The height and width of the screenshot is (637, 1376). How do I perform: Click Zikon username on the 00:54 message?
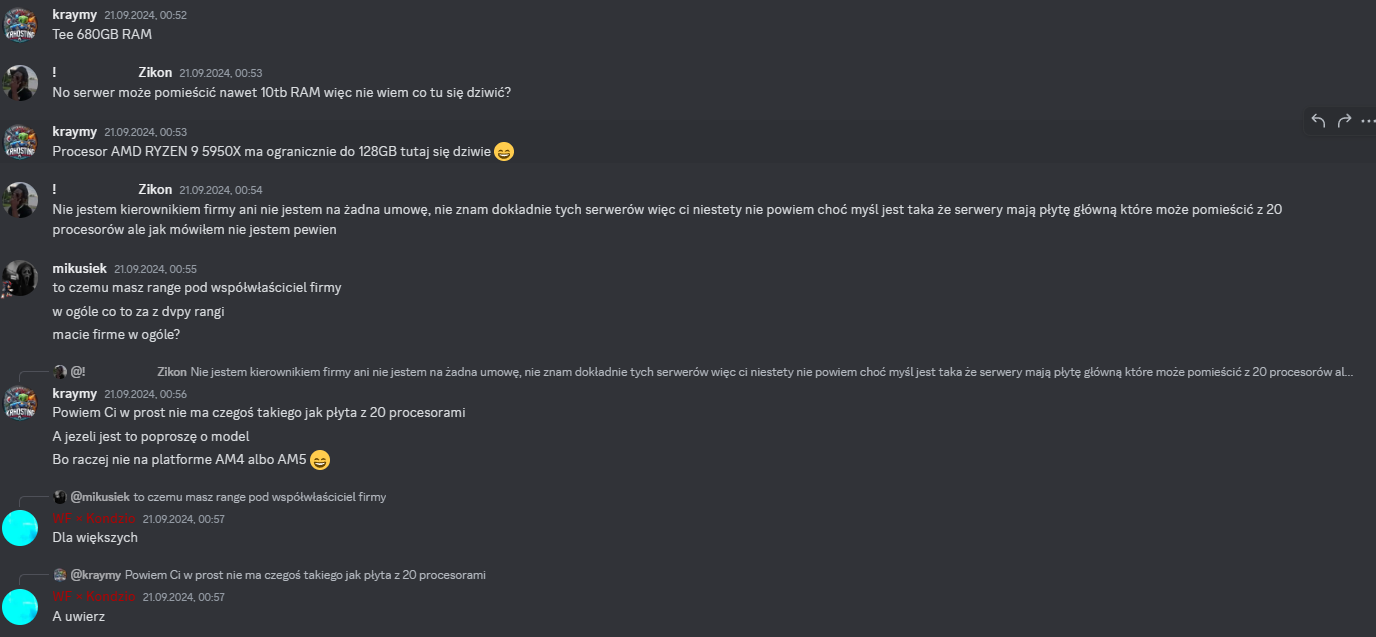click(155, 189)
